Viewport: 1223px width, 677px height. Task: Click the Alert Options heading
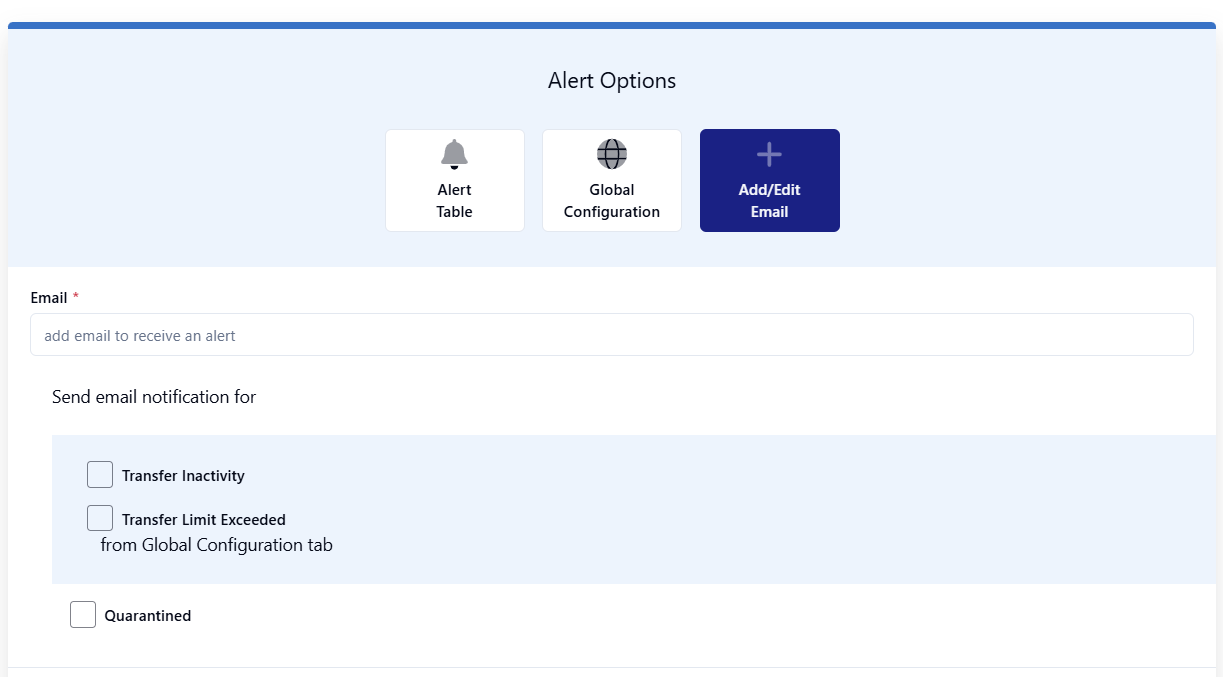point(611,81)
